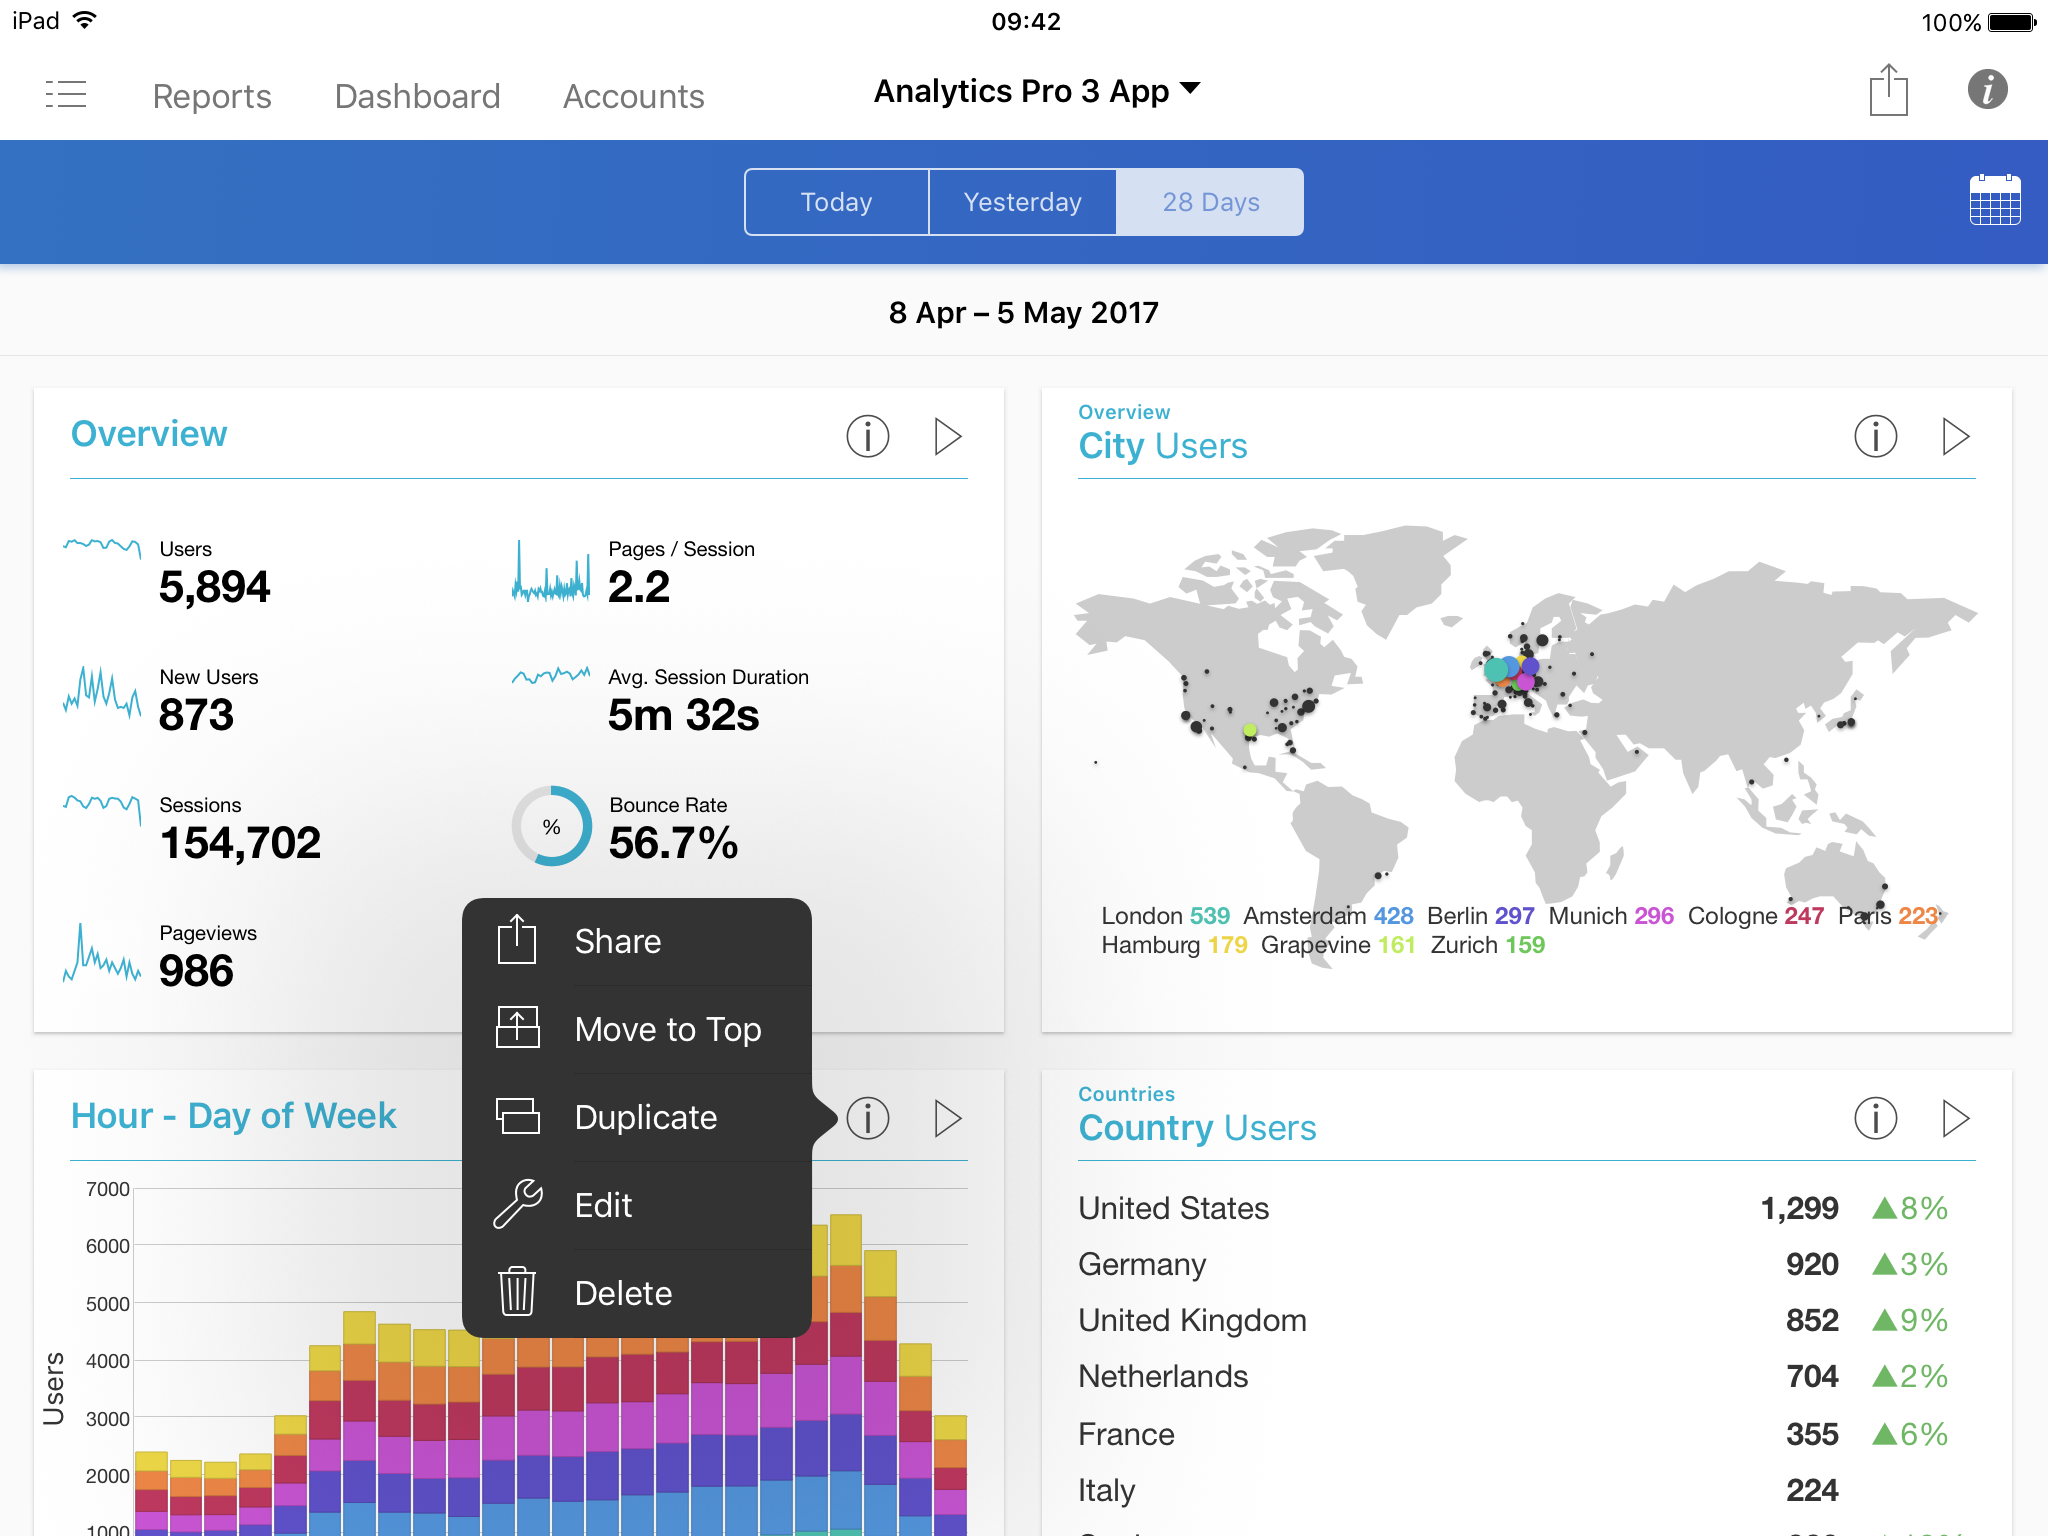
Task: Play the City Users widget
Action: [x=1955, y=436]
